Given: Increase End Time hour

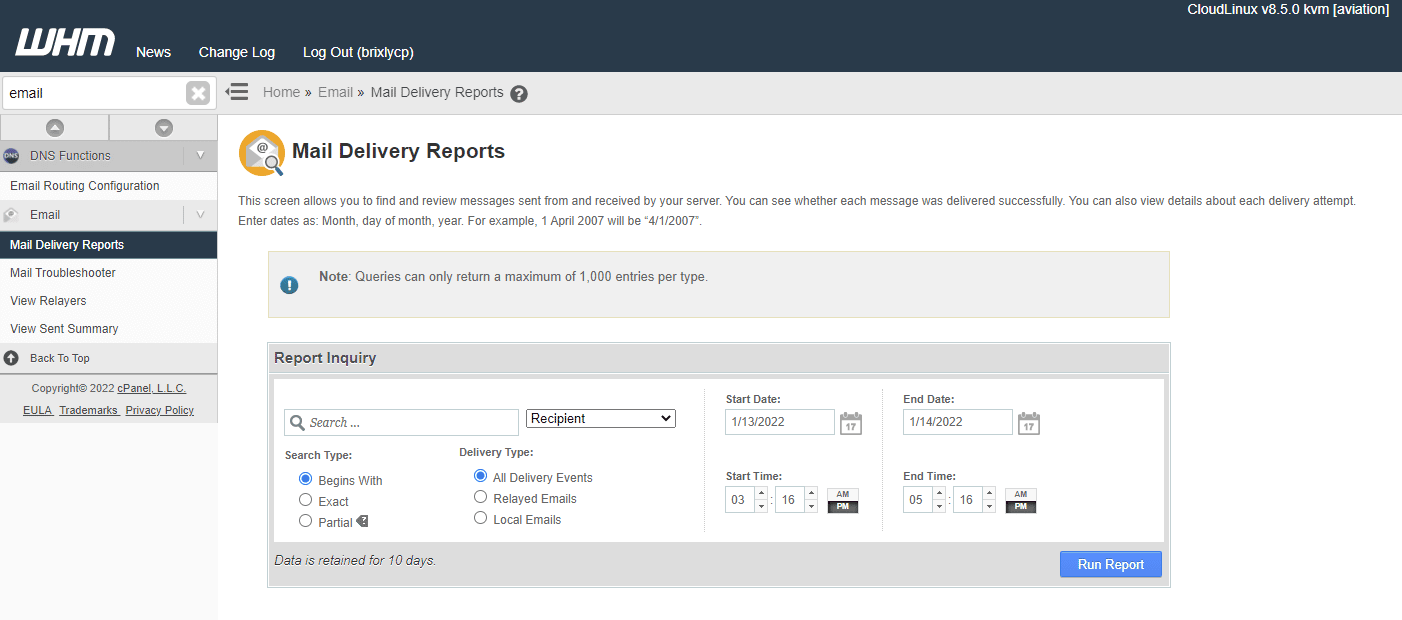Looking at the screenshot, I should 938,493.
